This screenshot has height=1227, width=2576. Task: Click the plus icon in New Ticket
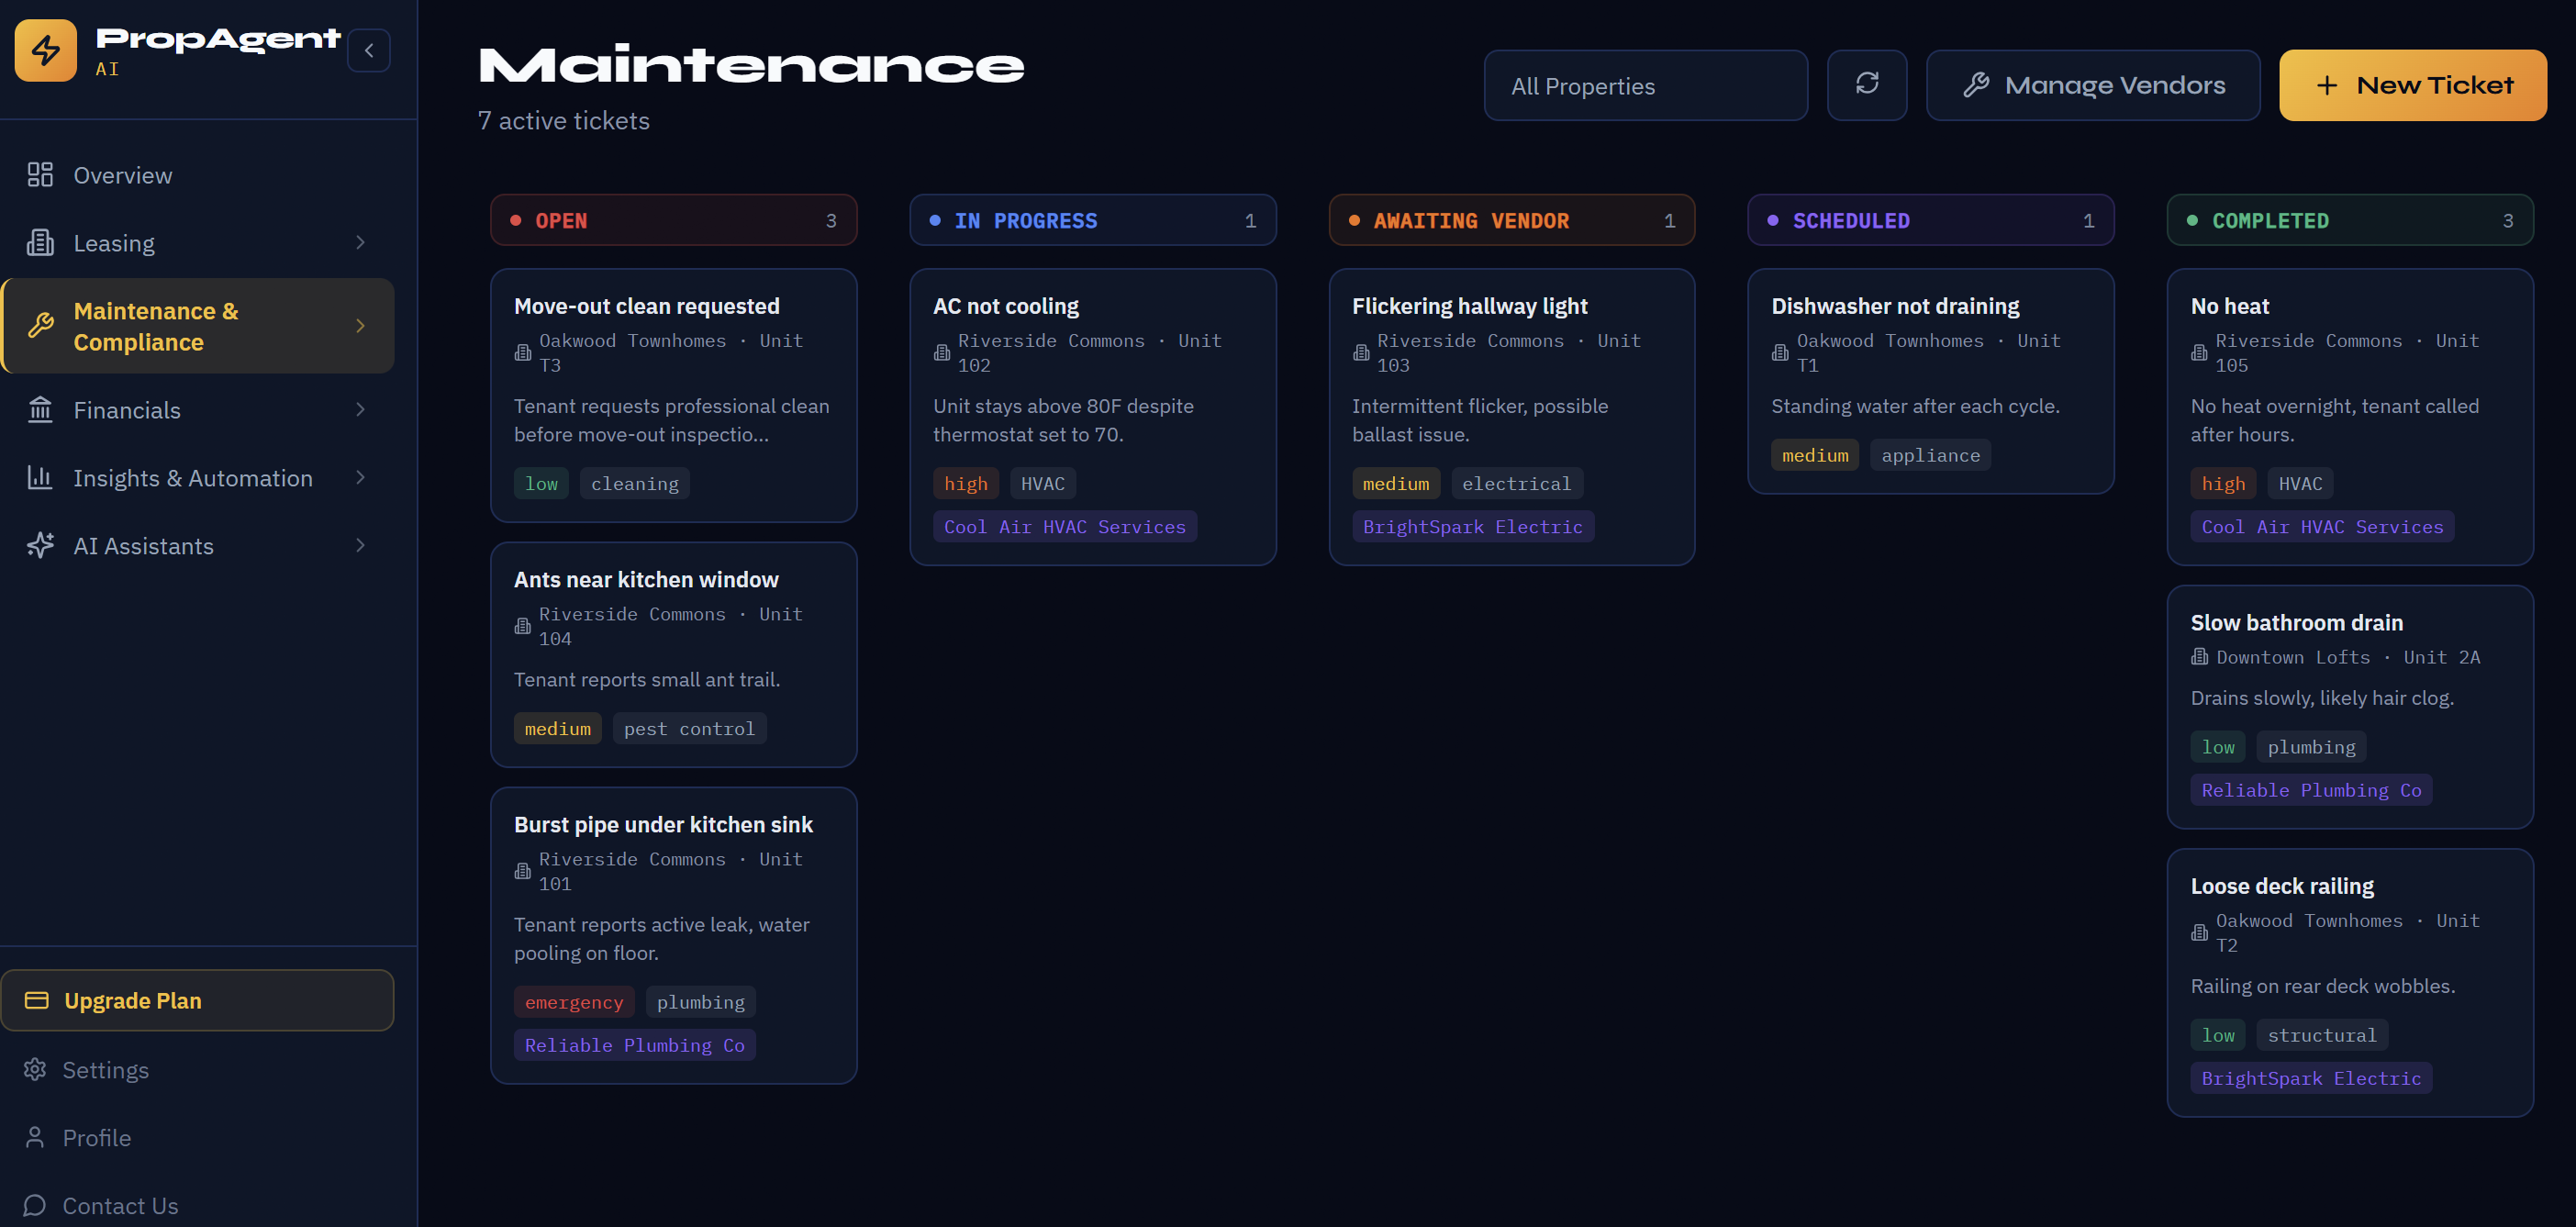pos(2327,85)
